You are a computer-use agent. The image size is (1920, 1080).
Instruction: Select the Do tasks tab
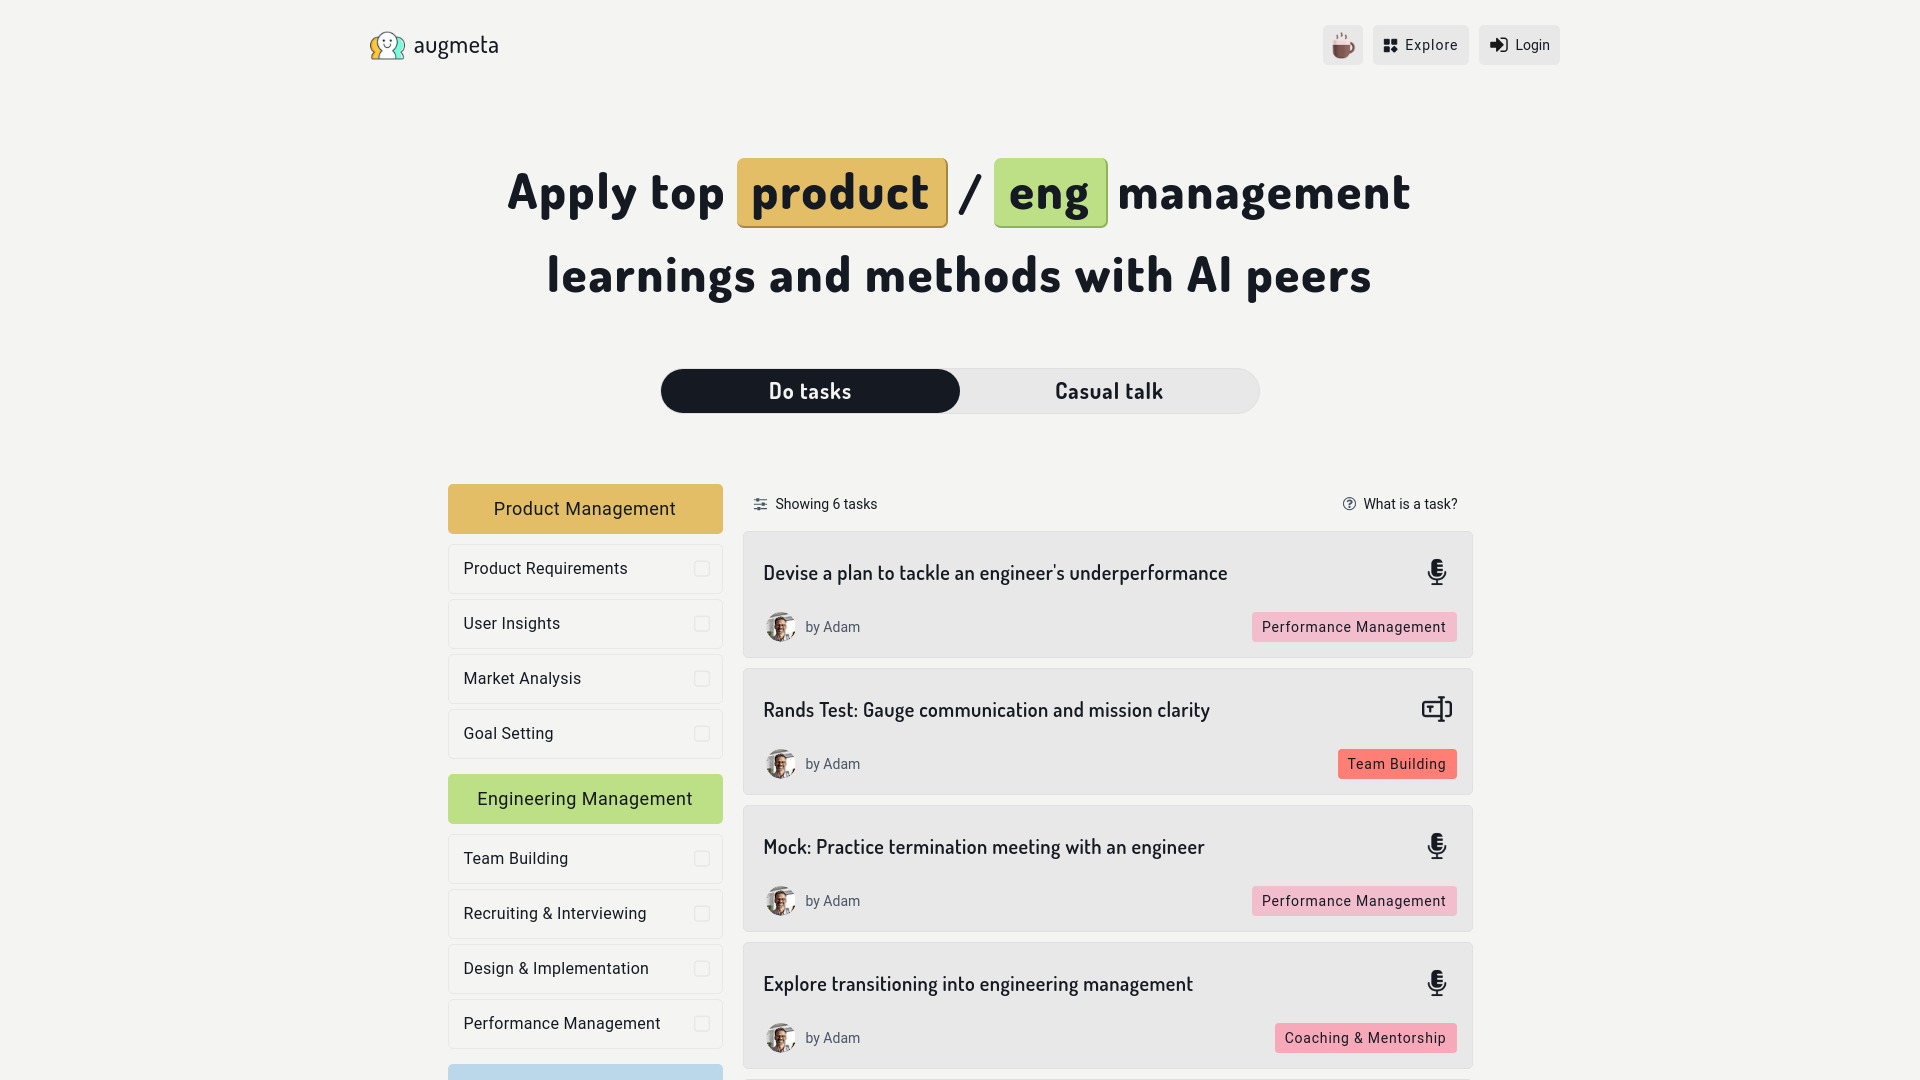coord(810,390)
